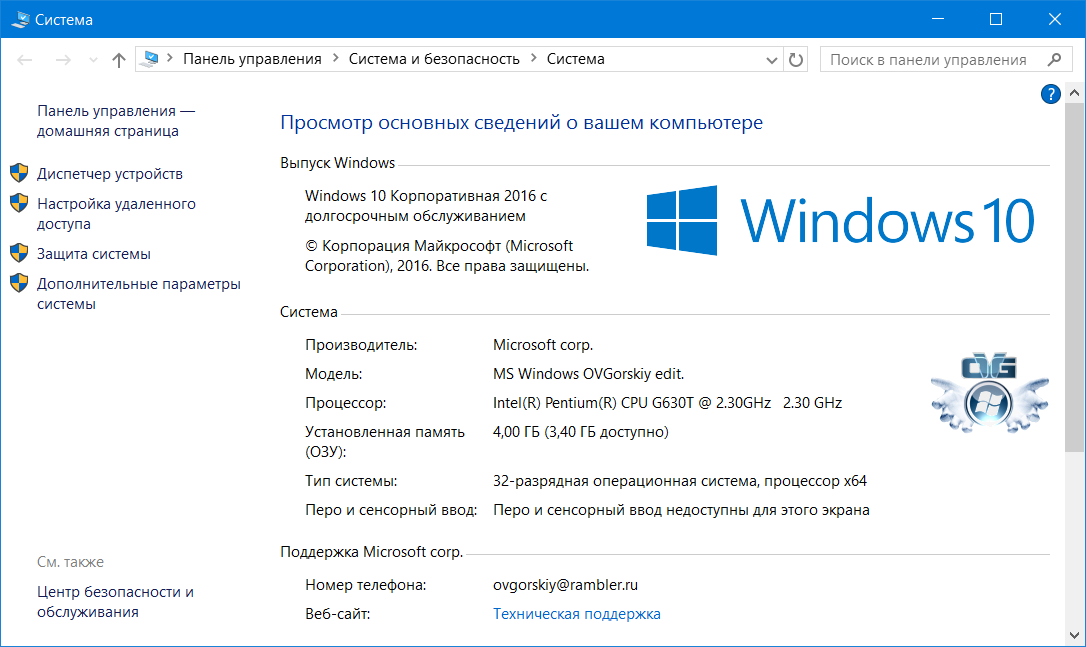Click the blue help question mark icon

1050,94
